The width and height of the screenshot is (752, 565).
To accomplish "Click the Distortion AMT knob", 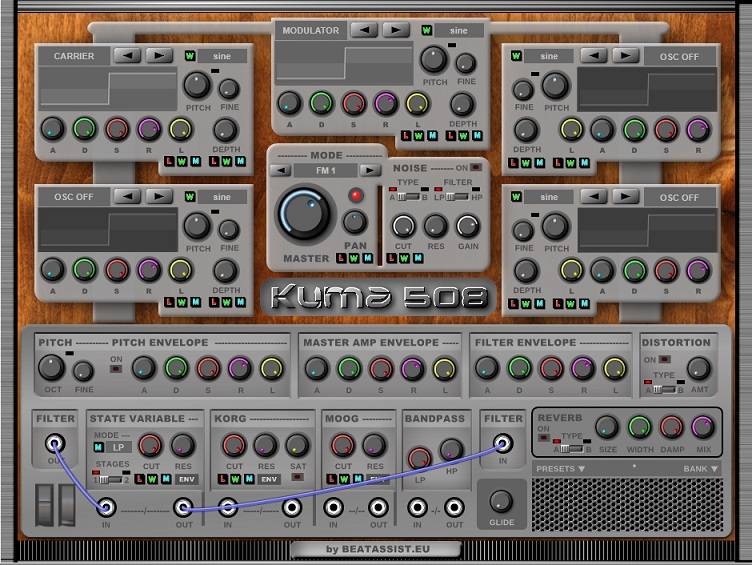I will (x=699, y=368).
